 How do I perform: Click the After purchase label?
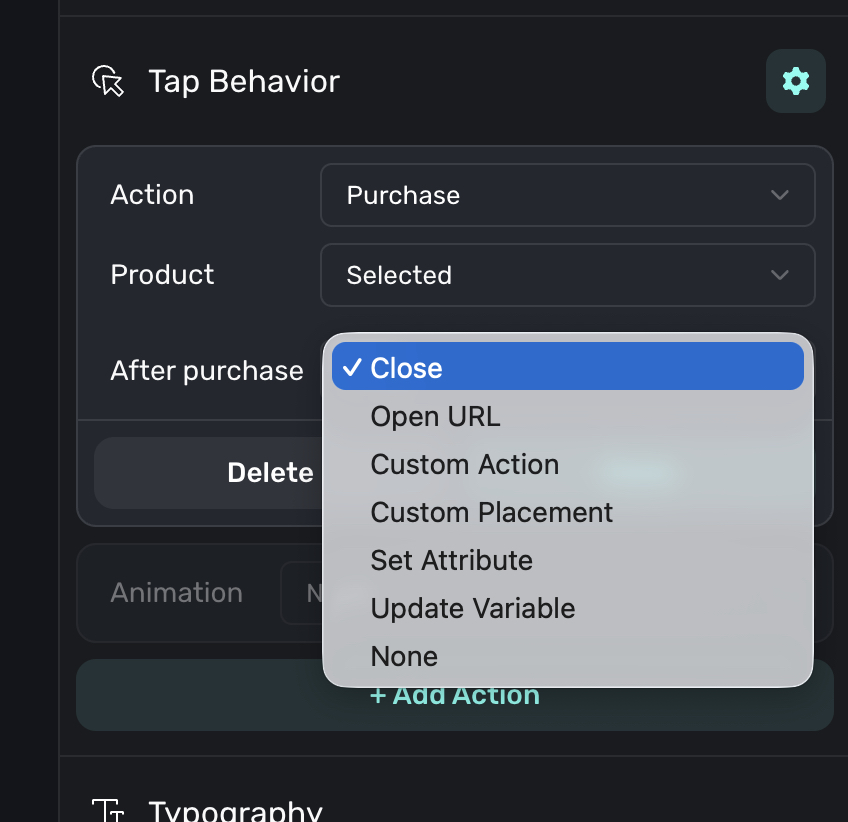pyautogui.click(x=207, y=371)
